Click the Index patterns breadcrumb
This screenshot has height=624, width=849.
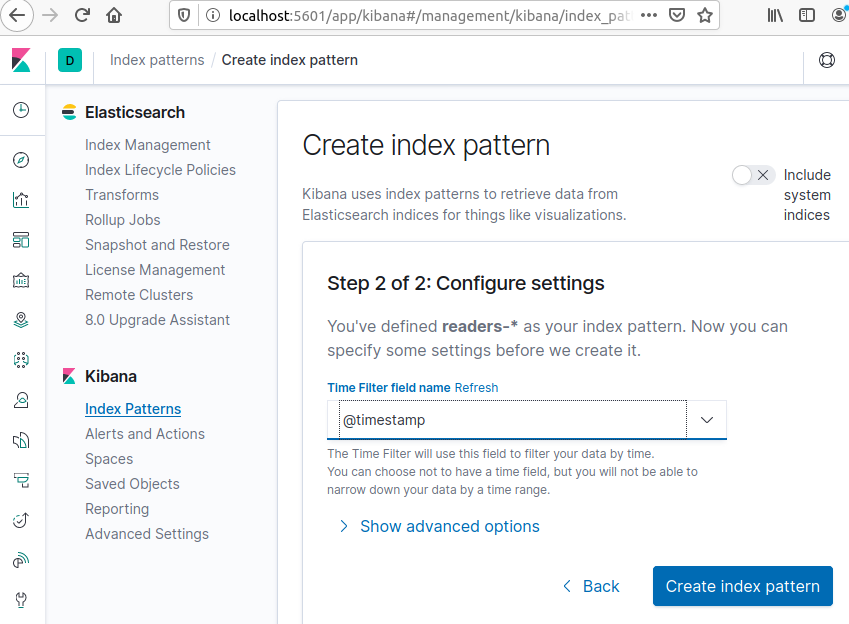tap(157, 60)
